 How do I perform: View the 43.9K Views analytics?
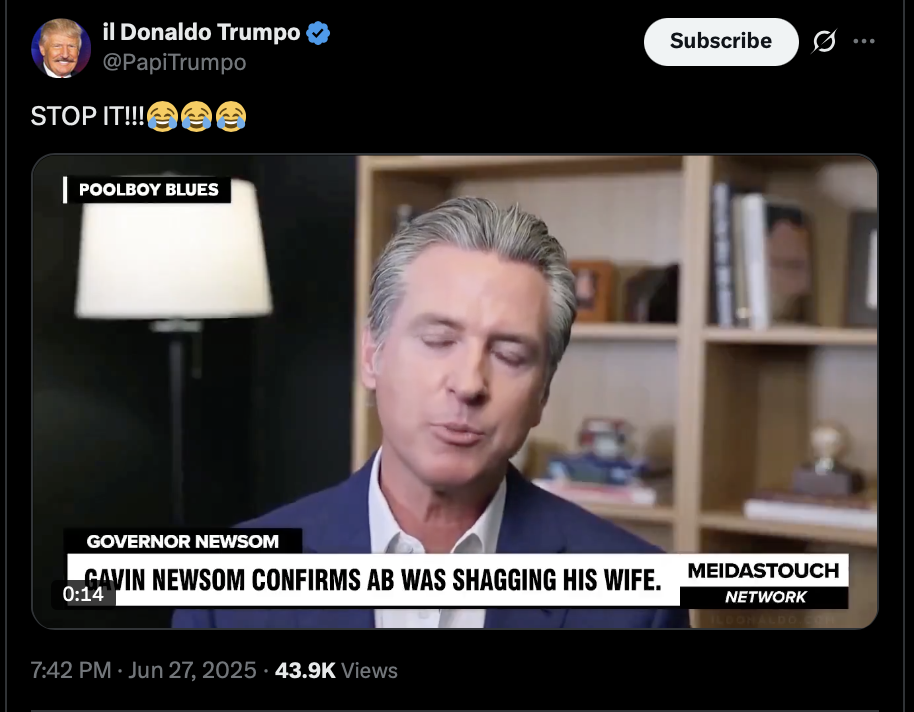click(336, 670)
